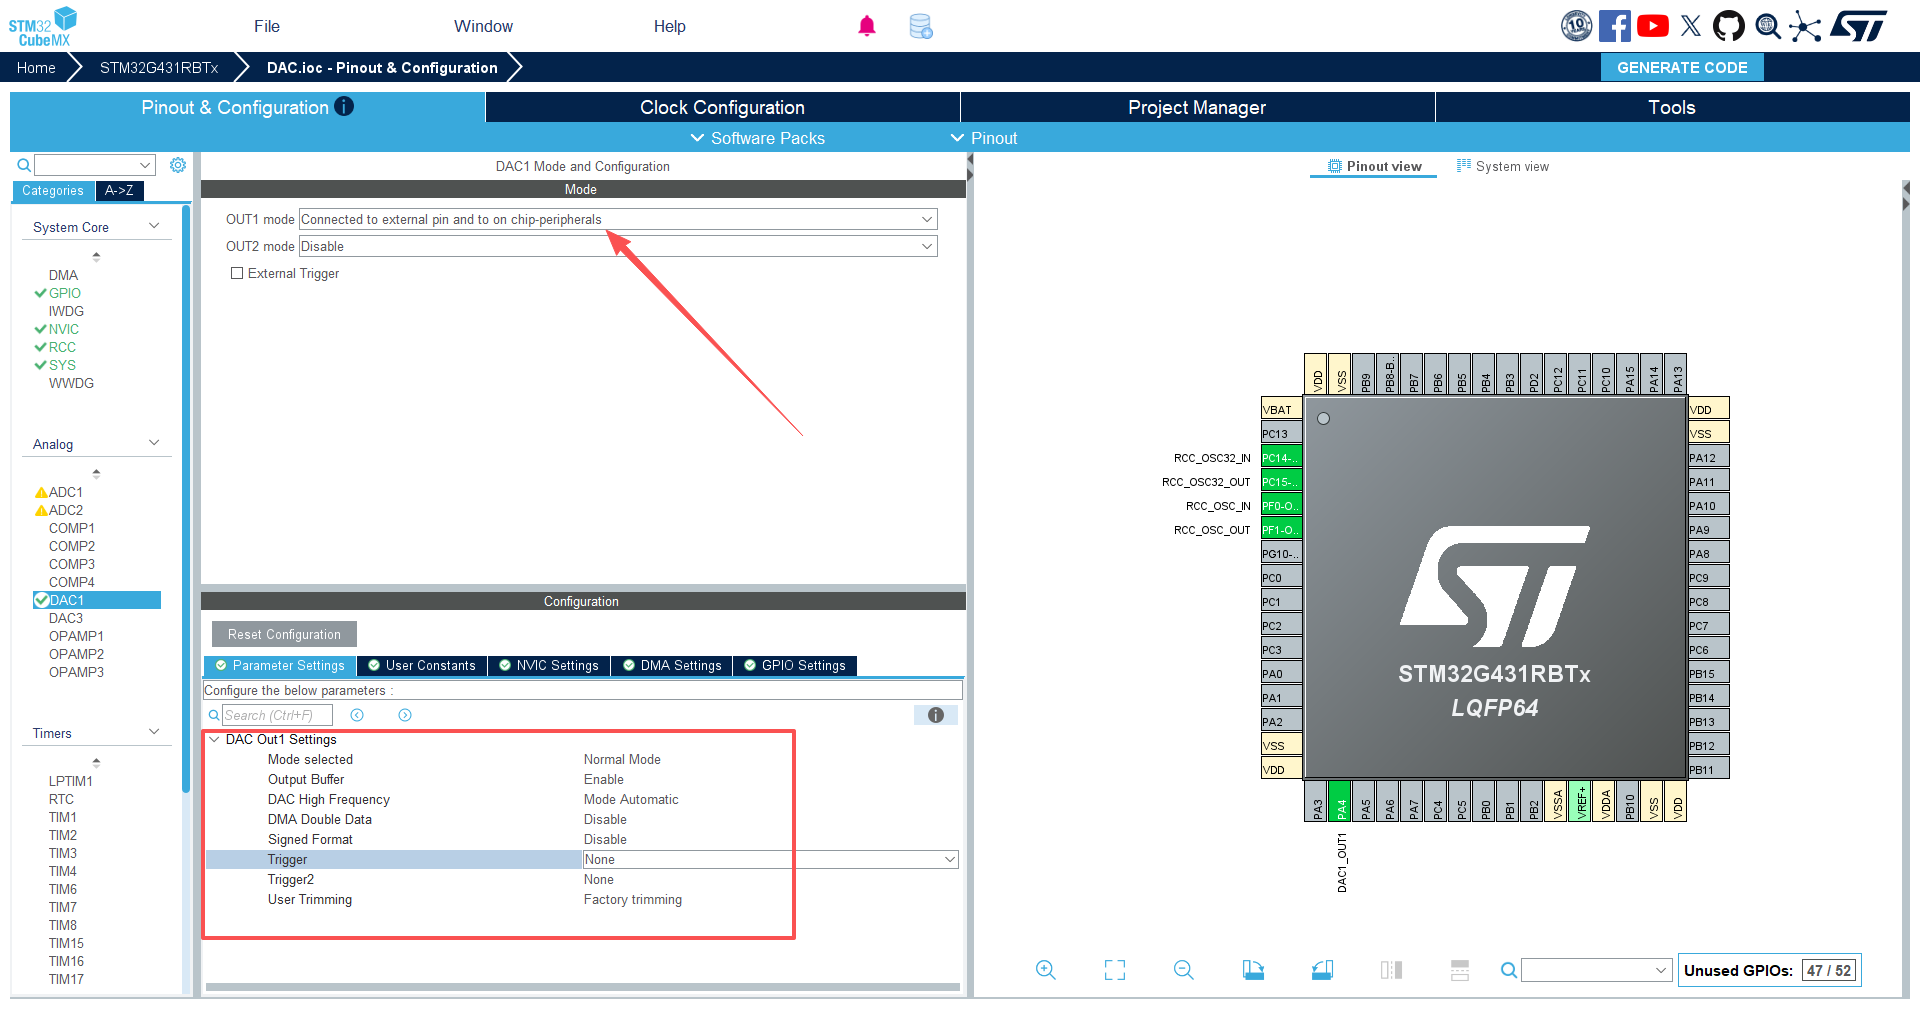
Task: Zoom out on the chip pinout view
Action: 1183,970
